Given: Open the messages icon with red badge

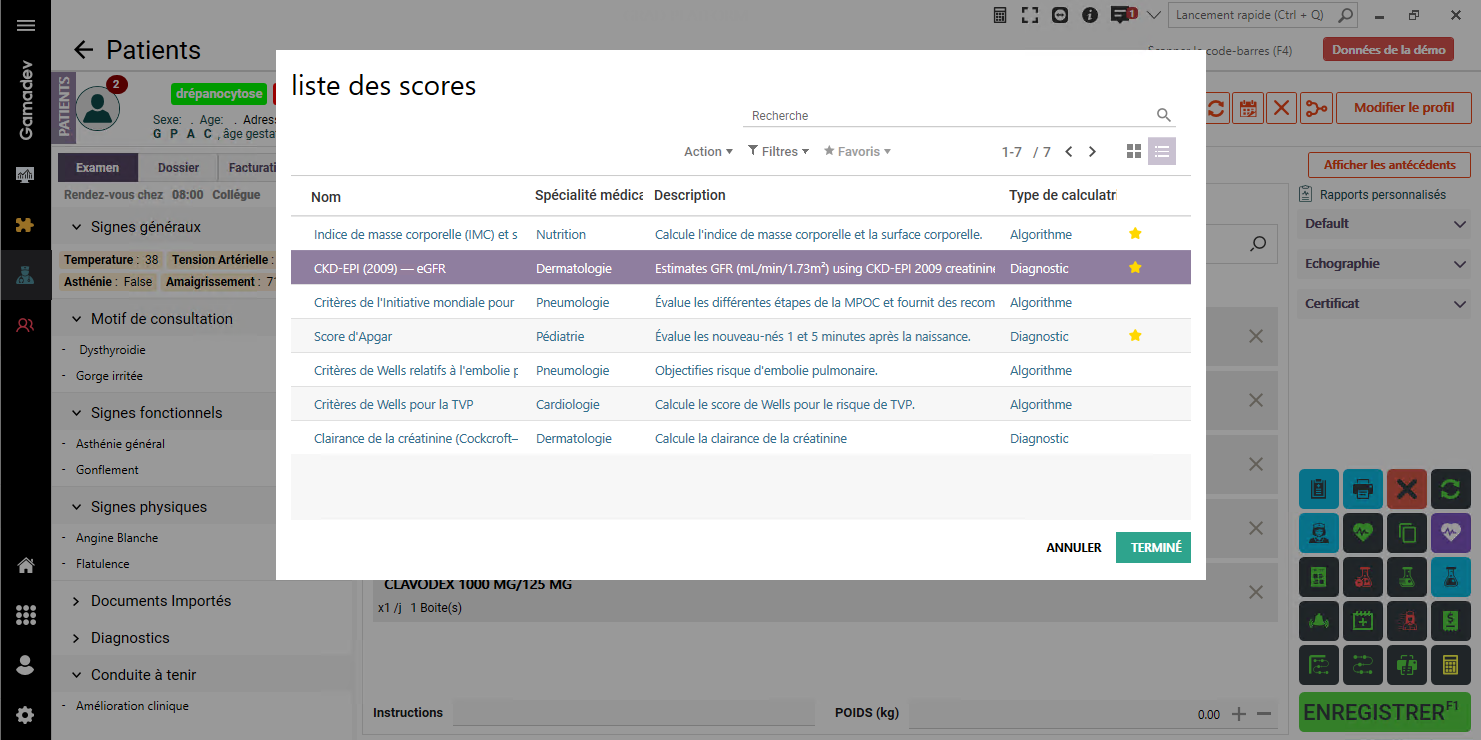Looking at the screenshot, I should [1122, 15].
